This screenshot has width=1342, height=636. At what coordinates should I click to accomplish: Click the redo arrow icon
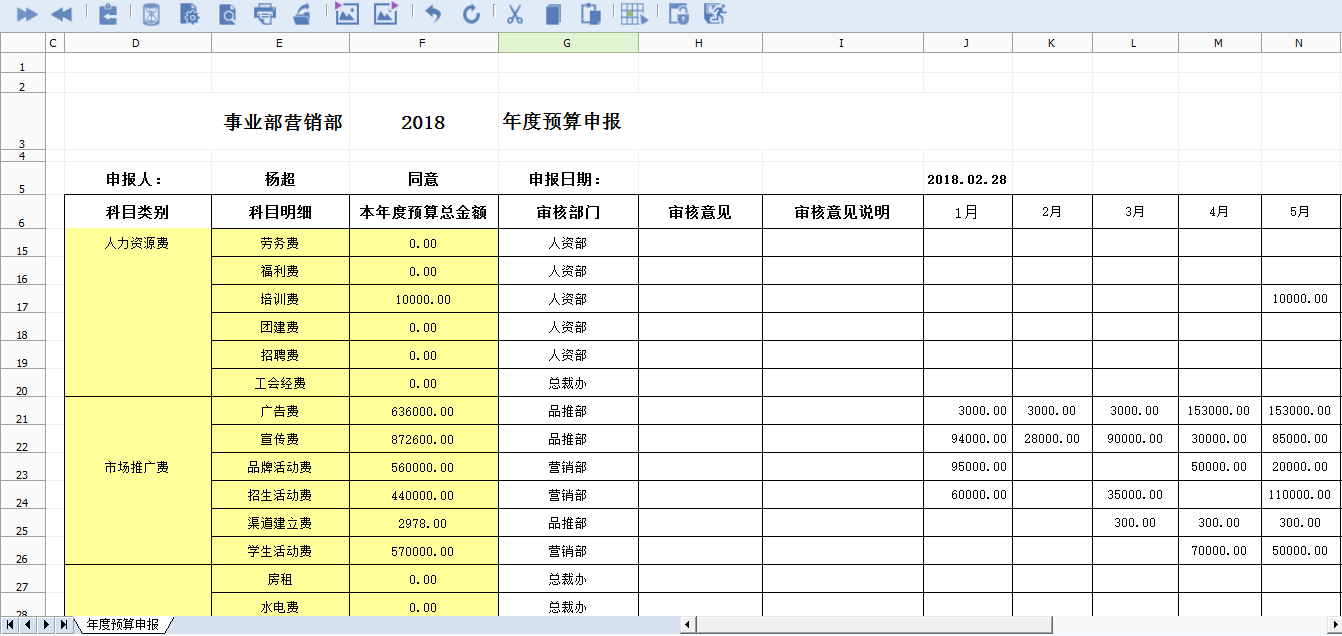click(x=471, y=14)
